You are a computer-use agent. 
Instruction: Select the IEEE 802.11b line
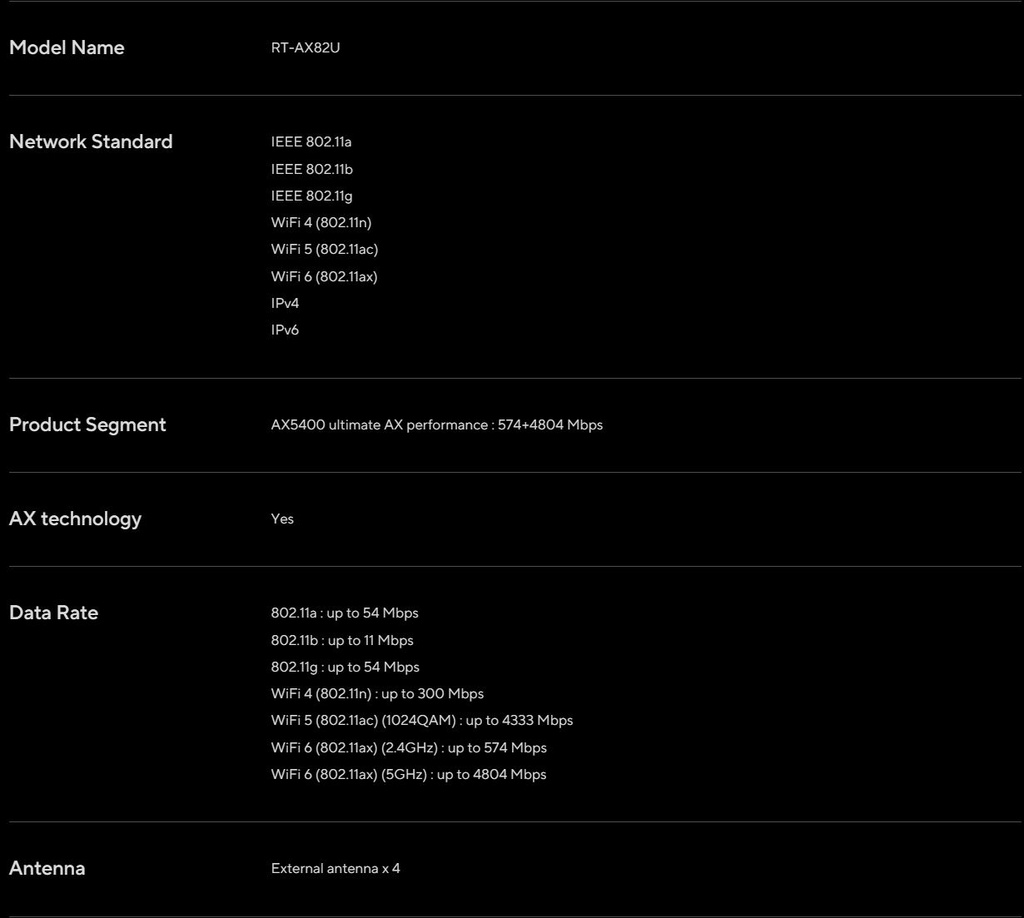click(x=312, y=169)
